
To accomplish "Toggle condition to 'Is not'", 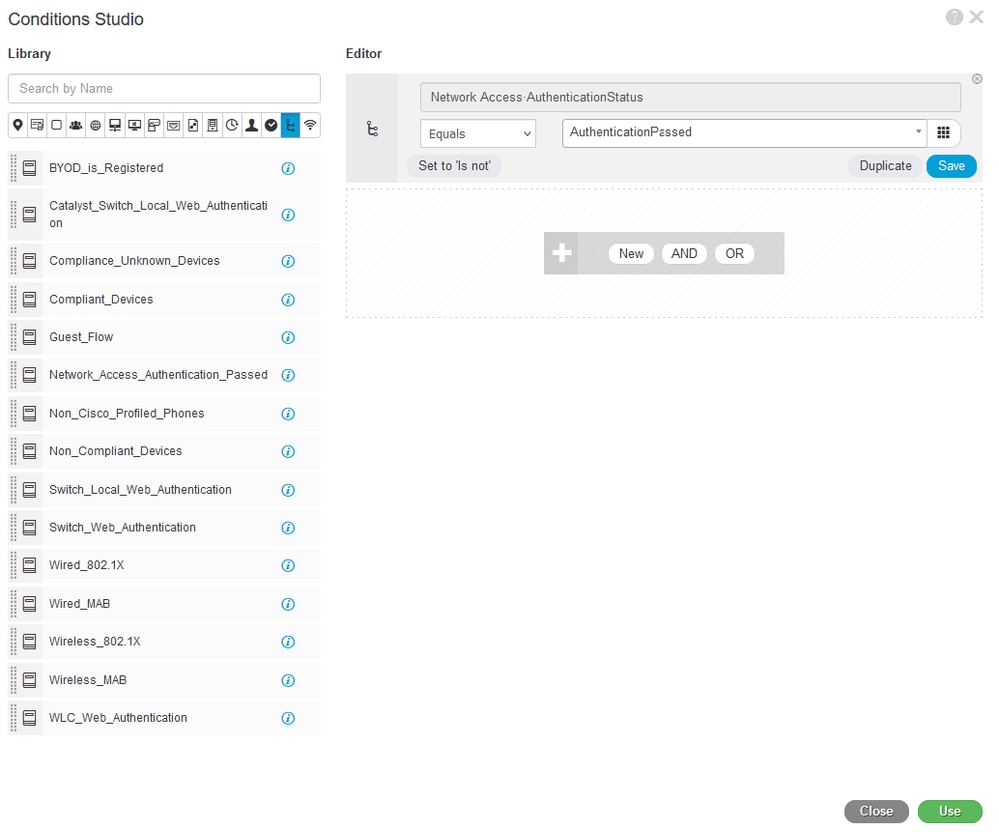I will click(454, 166).
